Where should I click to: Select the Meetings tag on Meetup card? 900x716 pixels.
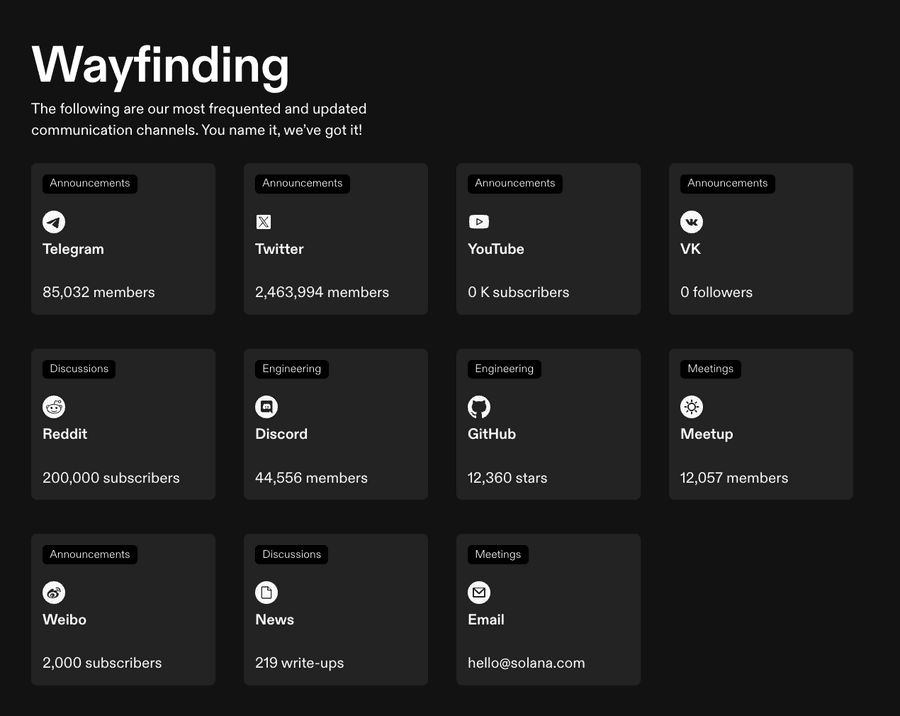coord(710,369)
